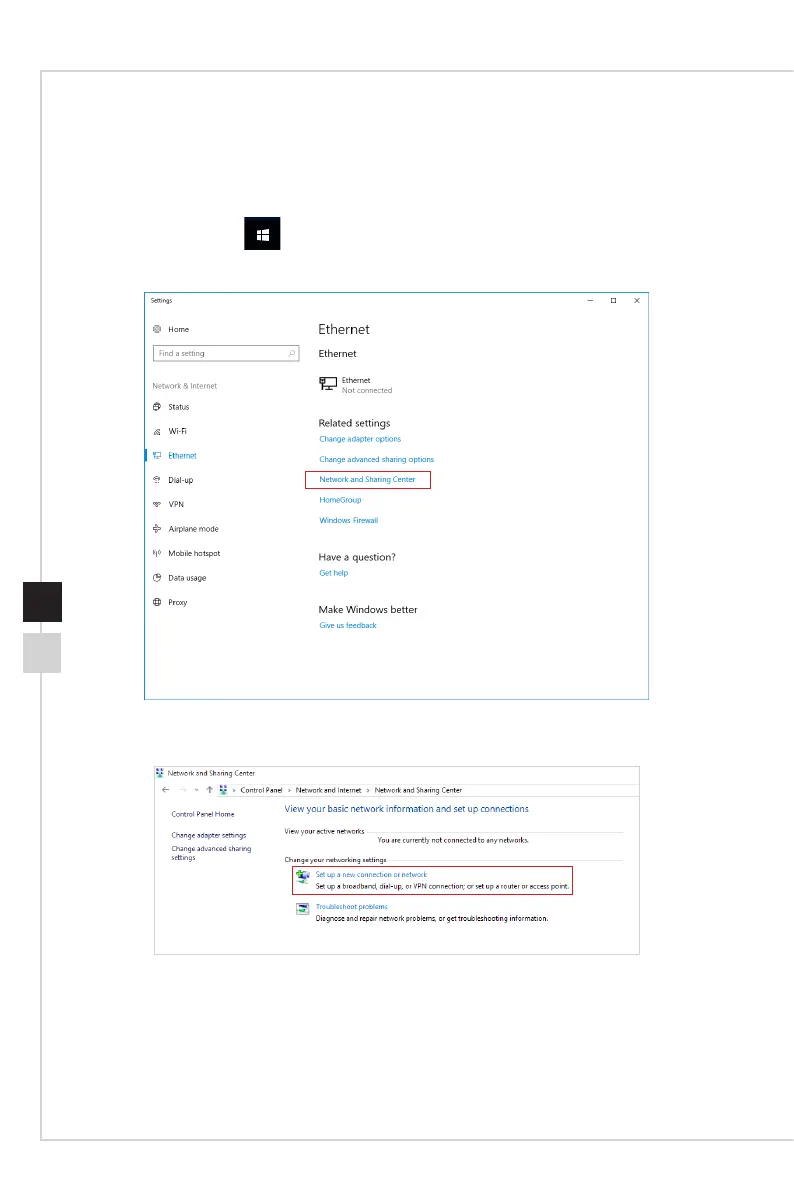Click the Ethernet adapter monitor icon
The width and height of the screenshot is (794, 1191).
pos(327,384)
